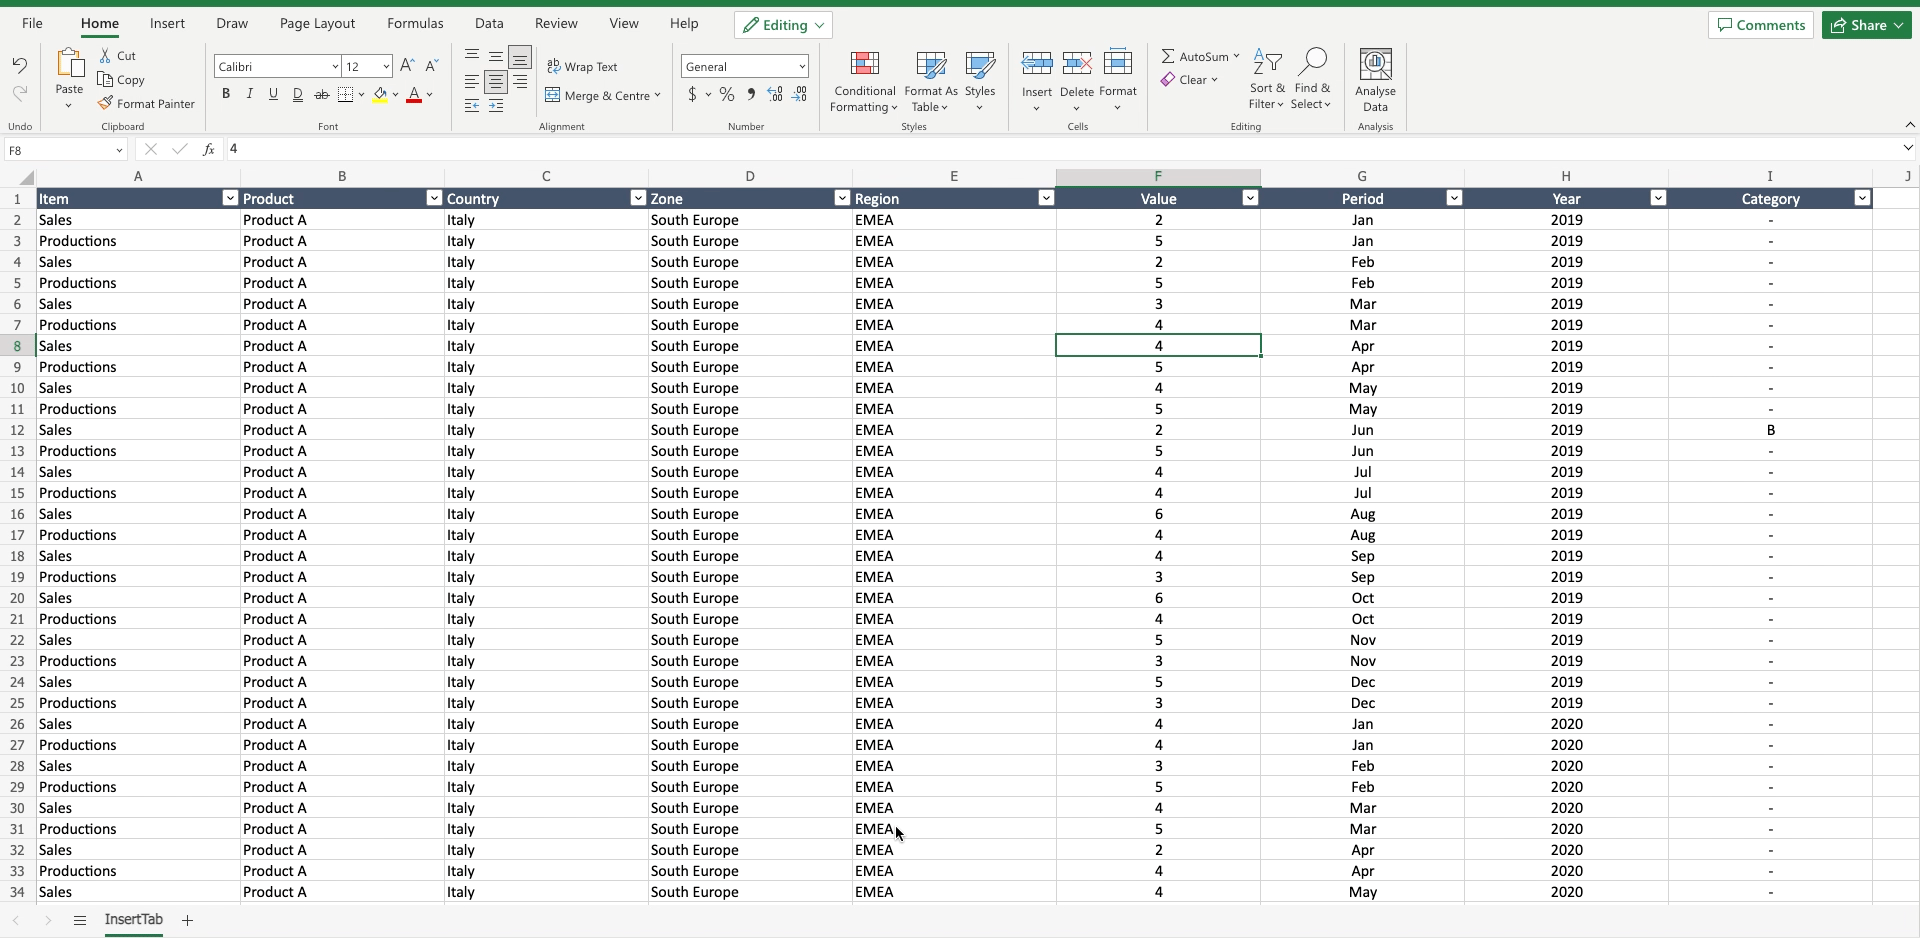Viewport: 1920px width, 938px height.
Task: Click the Insert cells icon
Action: coord(1037,64)
